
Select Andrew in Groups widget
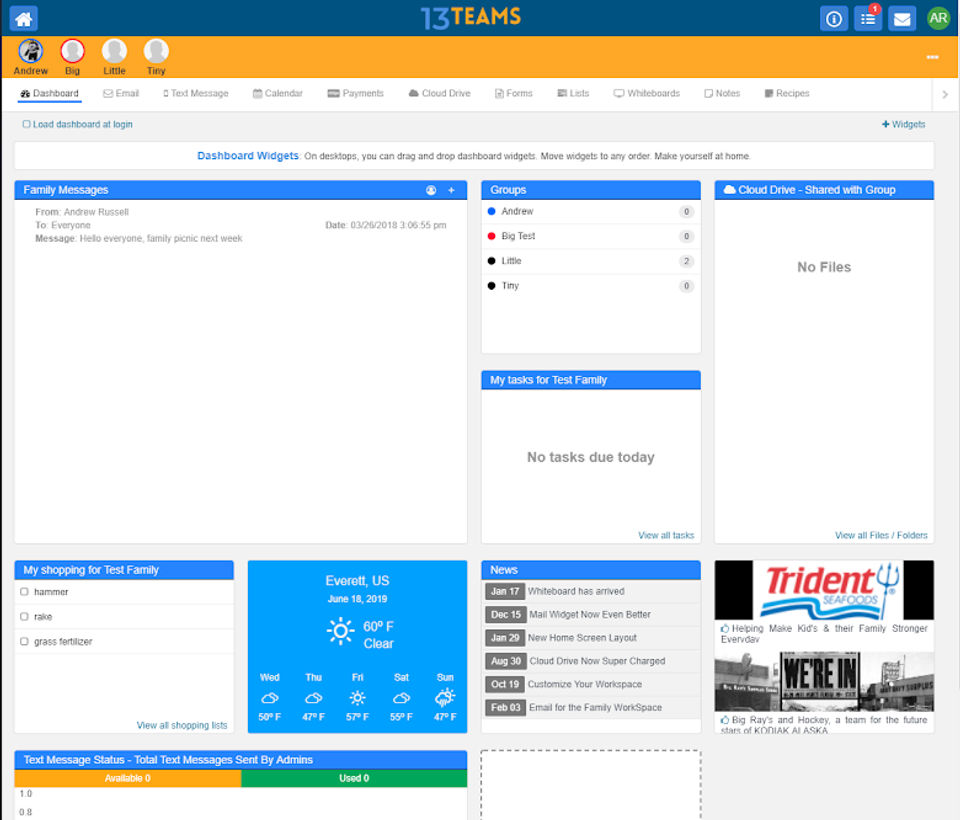(591, 212)
